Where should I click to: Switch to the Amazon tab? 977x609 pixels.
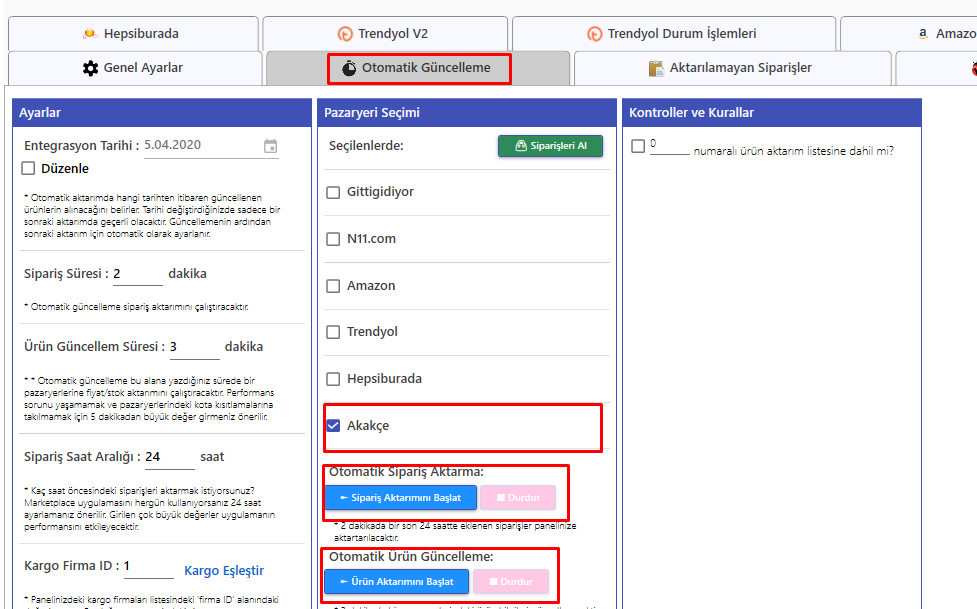[909, 34]
